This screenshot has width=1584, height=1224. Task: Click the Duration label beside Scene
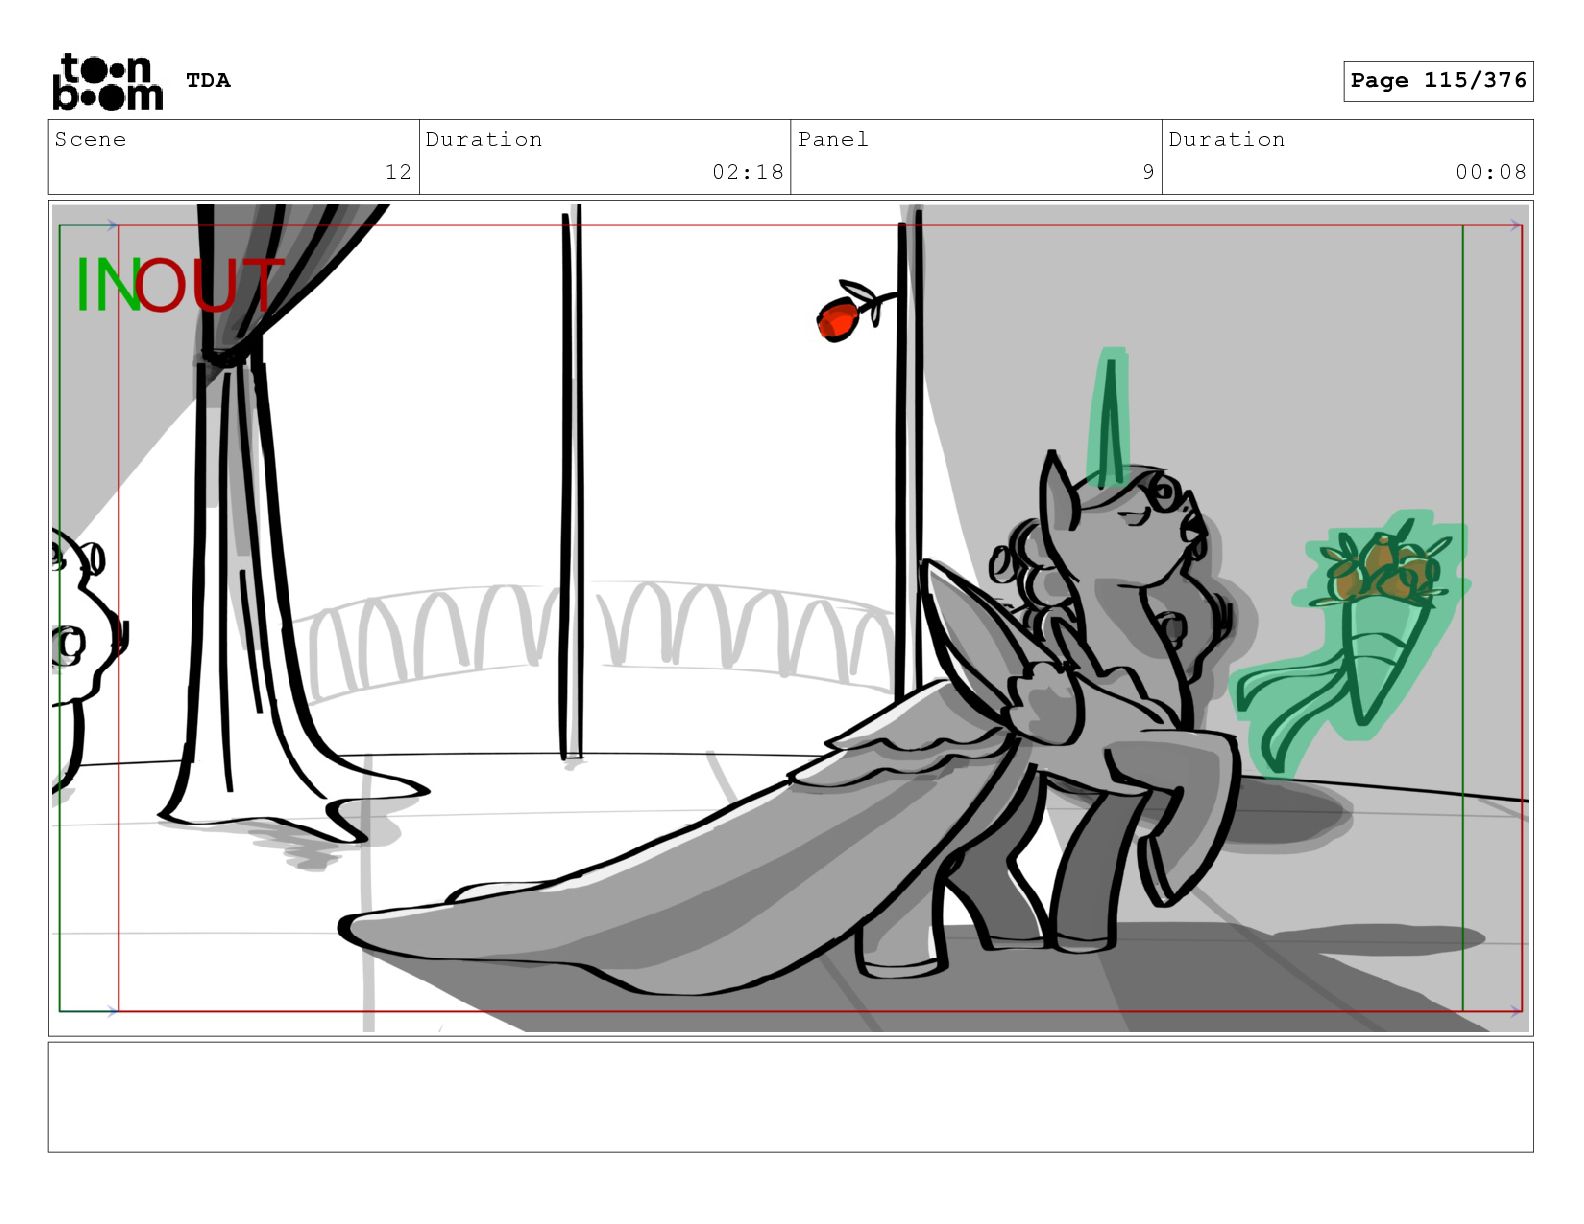484,139
